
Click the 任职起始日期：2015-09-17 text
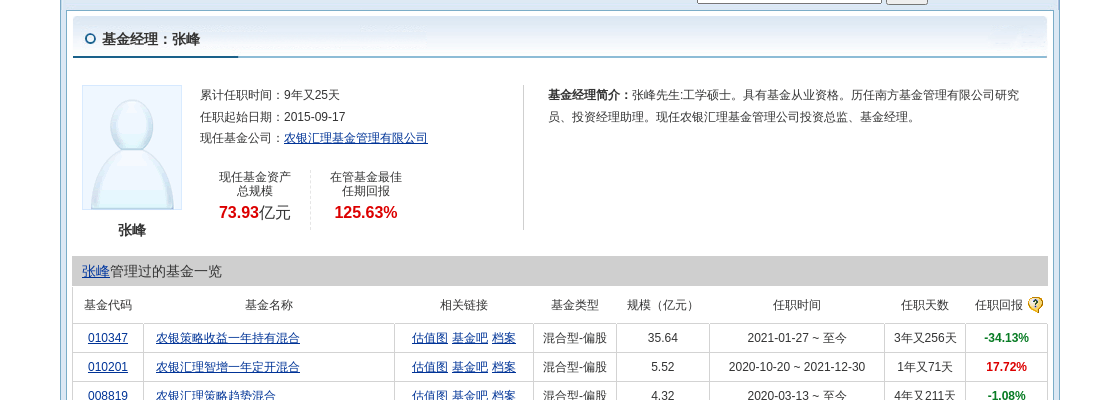[273, 117]
